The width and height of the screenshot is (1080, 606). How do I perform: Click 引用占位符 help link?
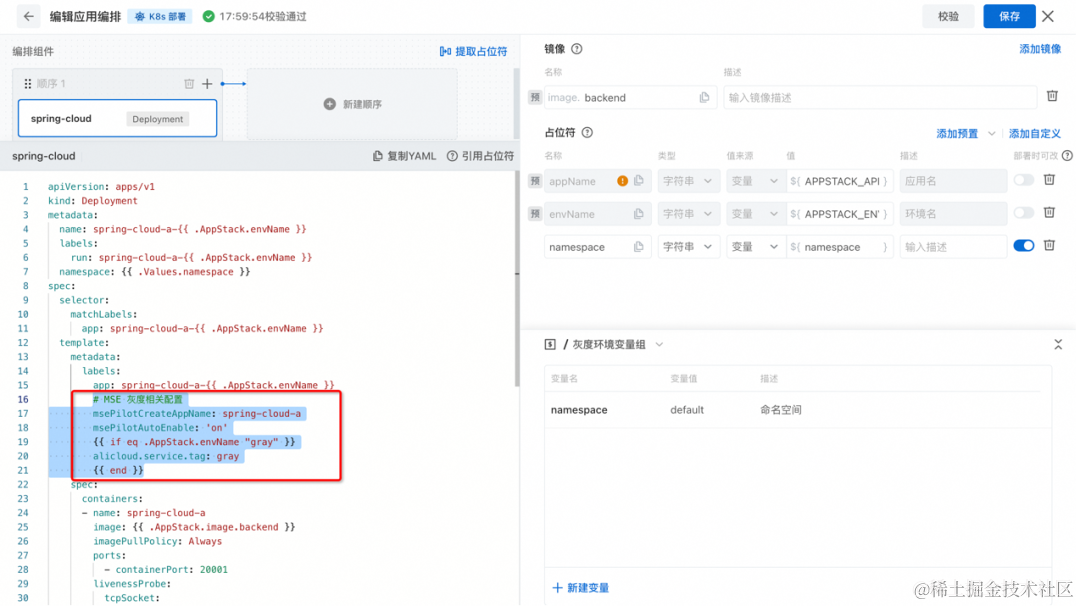(x=481, y=157)
